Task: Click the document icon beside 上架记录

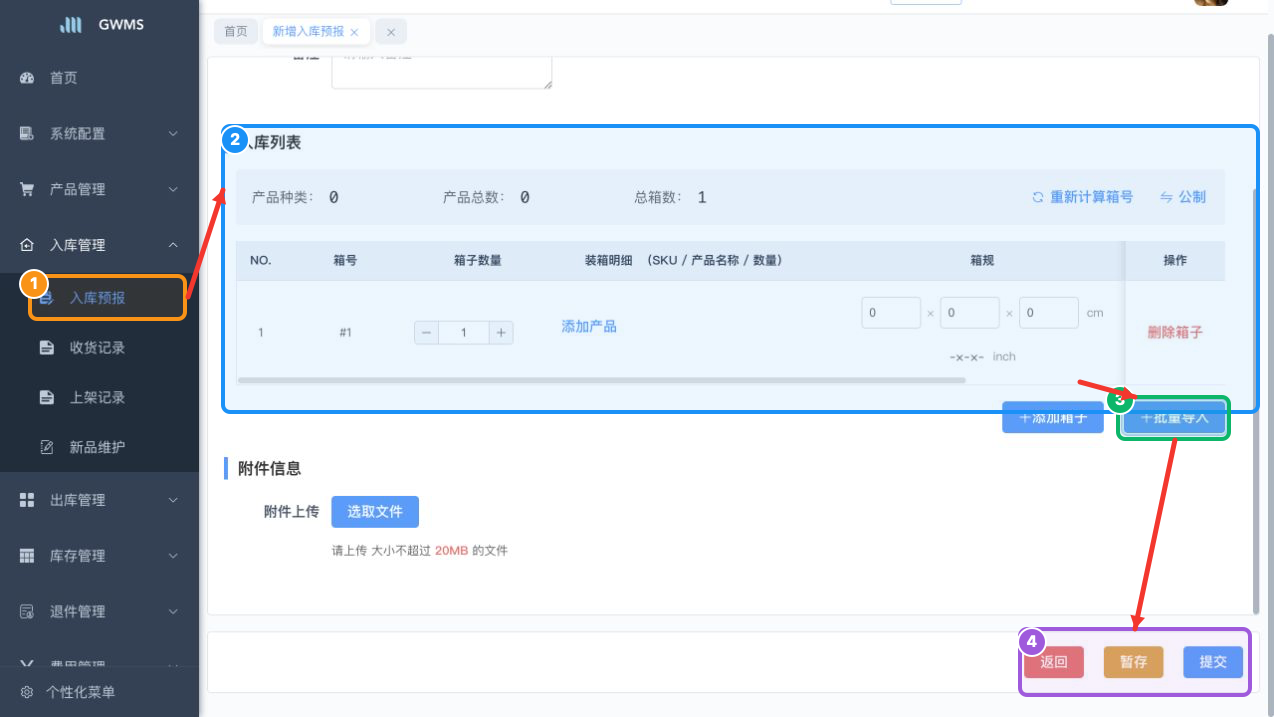Action: tap(47, 398)
